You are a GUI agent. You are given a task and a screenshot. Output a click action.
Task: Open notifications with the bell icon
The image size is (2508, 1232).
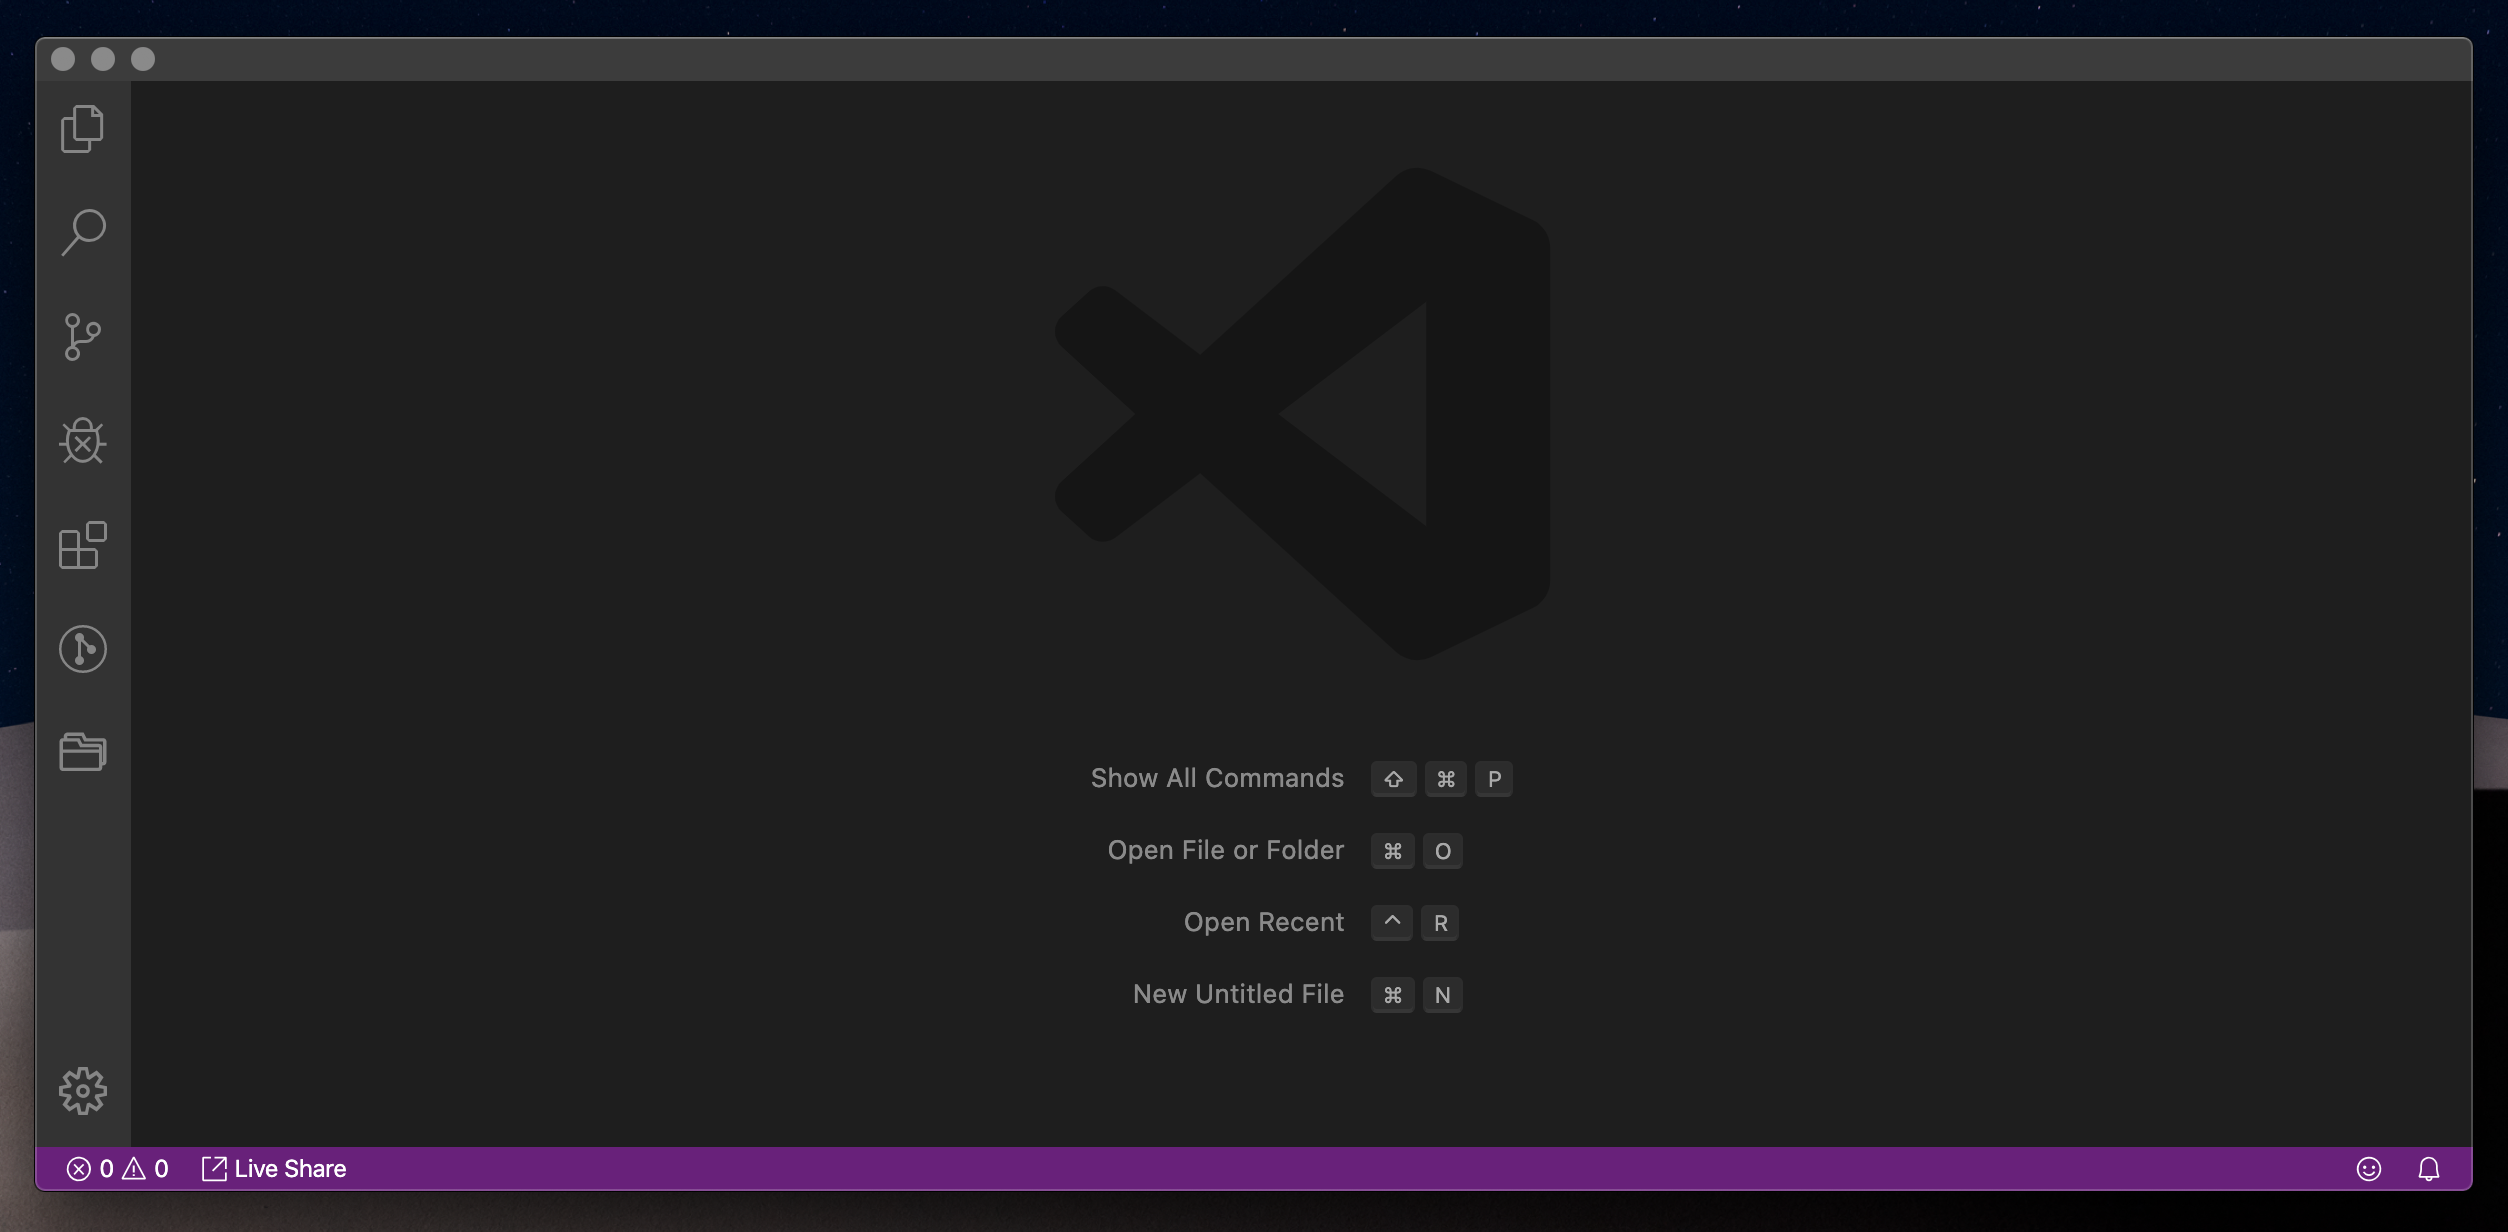pyautogui.click(x=2429, y=1169)
